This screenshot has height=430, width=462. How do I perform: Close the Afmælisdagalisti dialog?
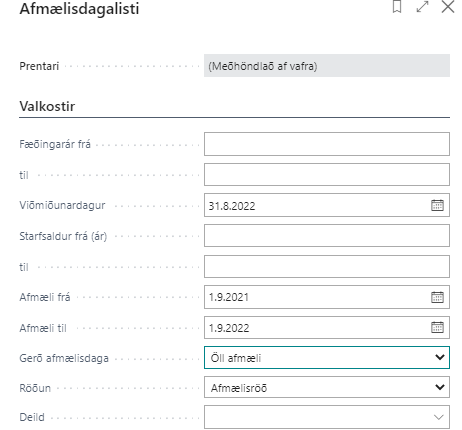[x=448, y=6]
